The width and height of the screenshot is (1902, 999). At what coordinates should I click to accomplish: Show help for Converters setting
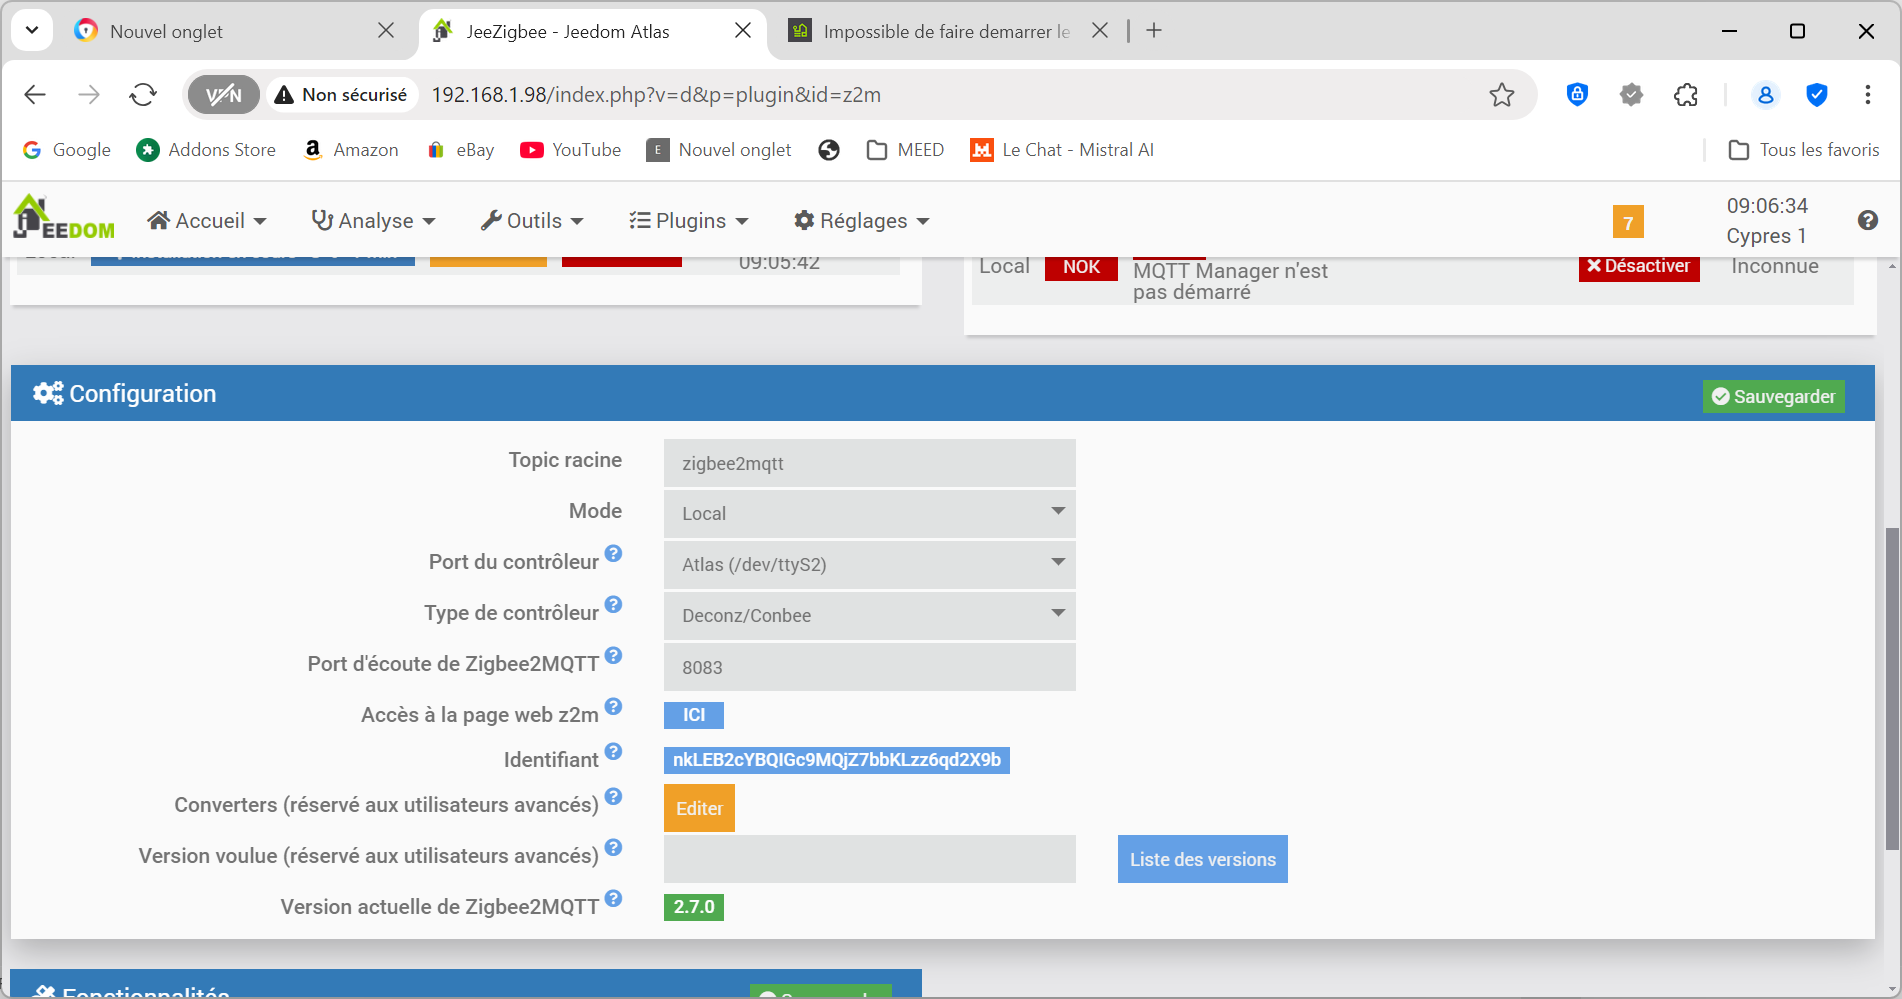pyautogui.click(x=614, y=796)
